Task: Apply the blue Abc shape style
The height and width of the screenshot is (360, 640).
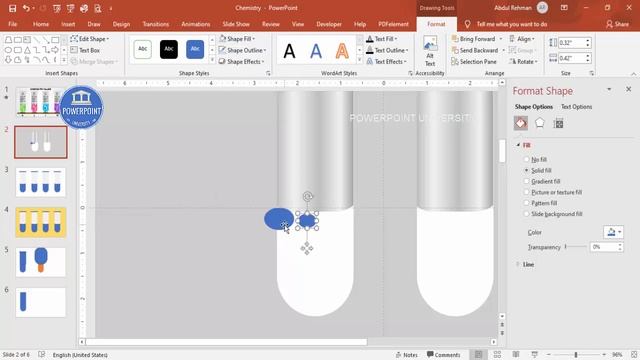Action: 195,49
